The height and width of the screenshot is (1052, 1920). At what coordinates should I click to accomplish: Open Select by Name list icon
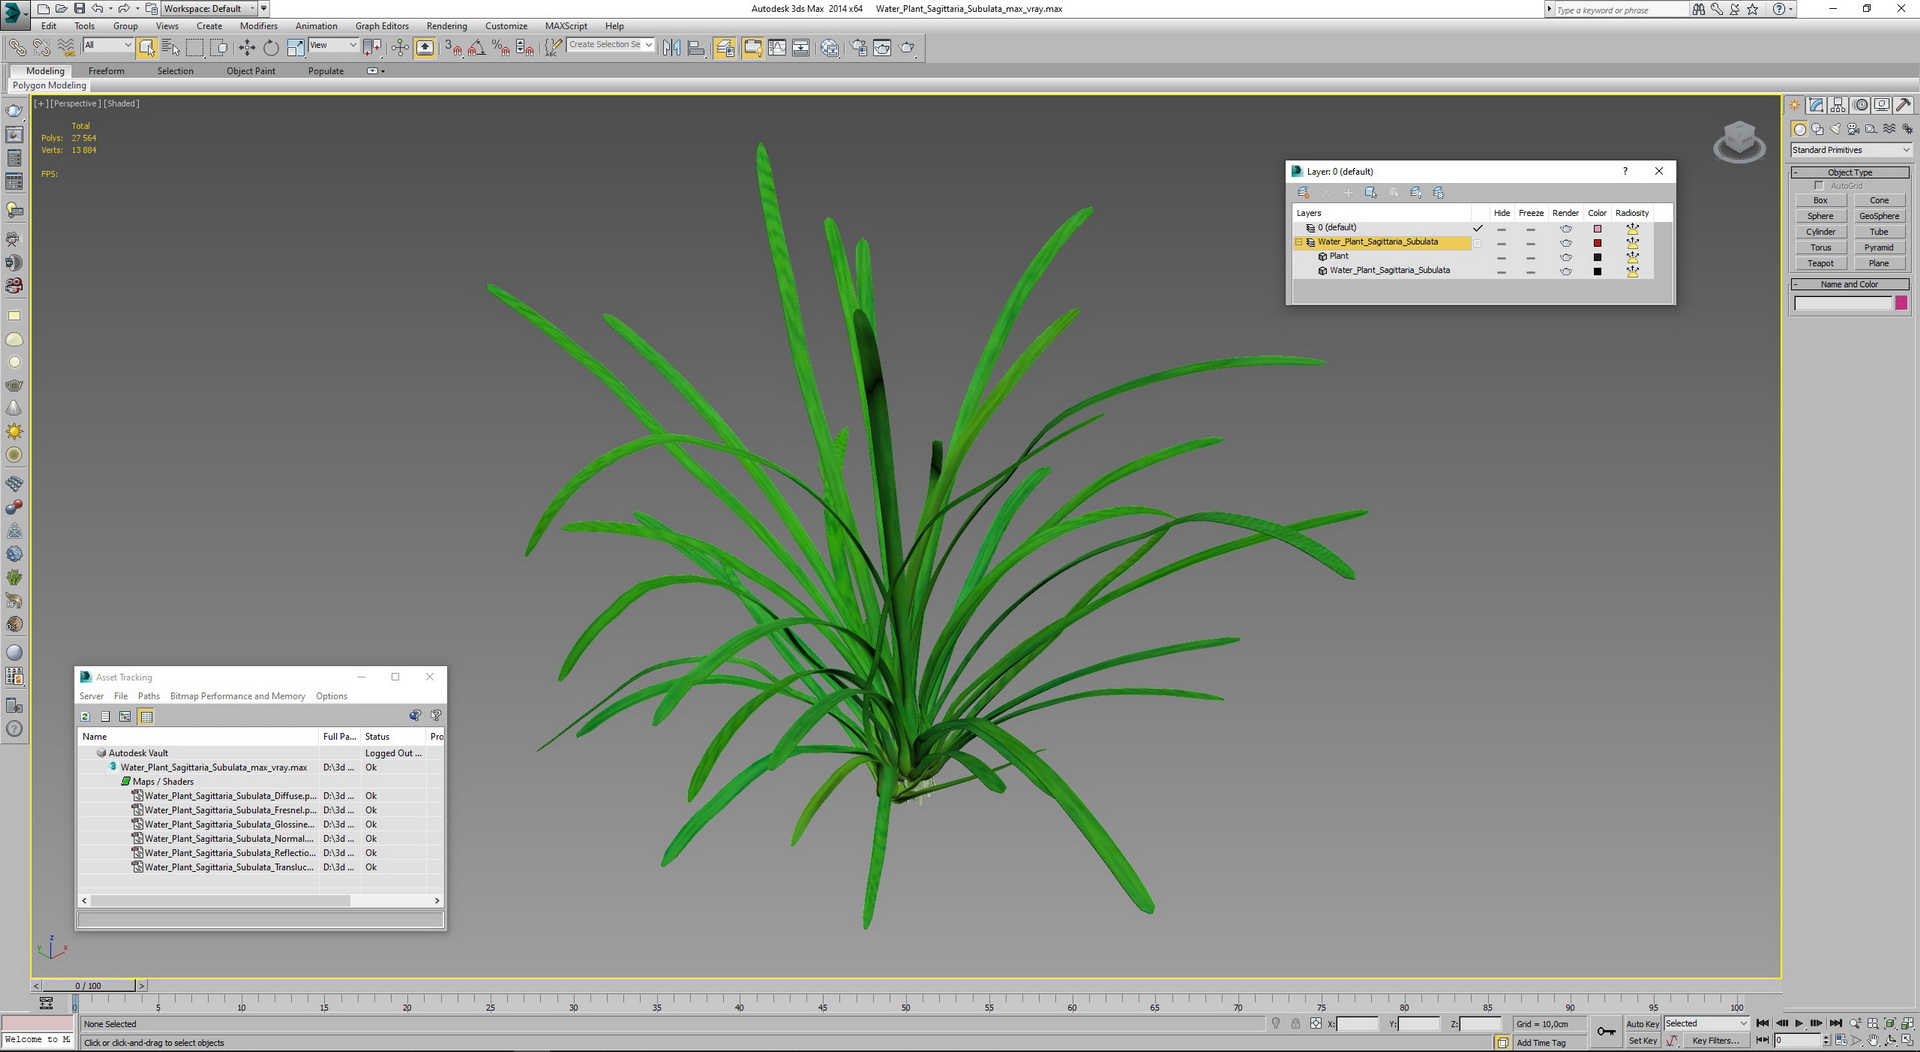click(x=171, y=47)
